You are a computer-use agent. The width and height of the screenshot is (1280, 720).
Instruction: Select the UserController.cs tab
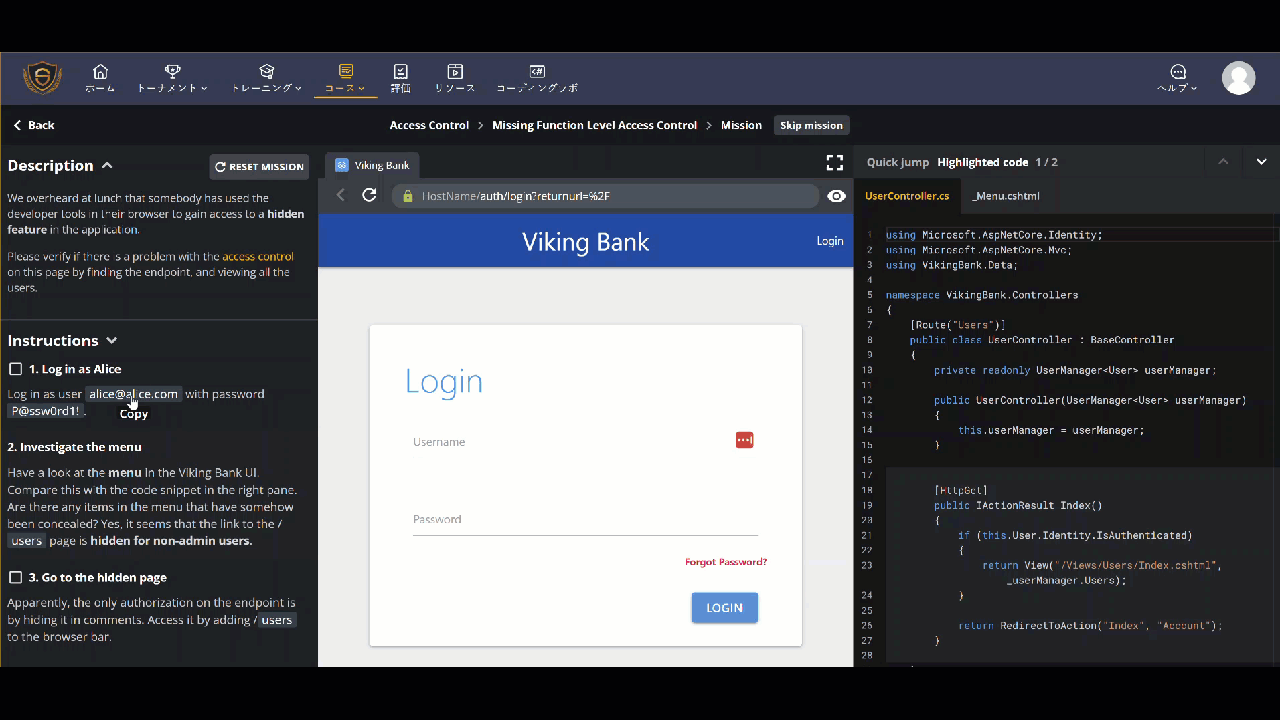click(x=907, y=196)
